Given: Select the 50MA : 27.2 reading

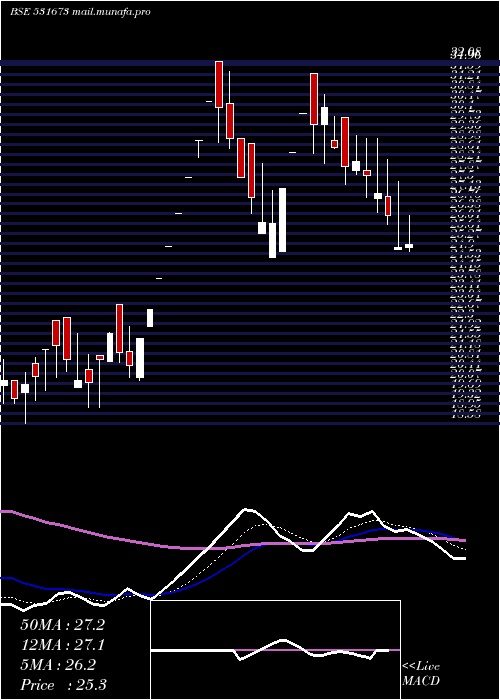Looking at the screenshot, I should 62,625.
